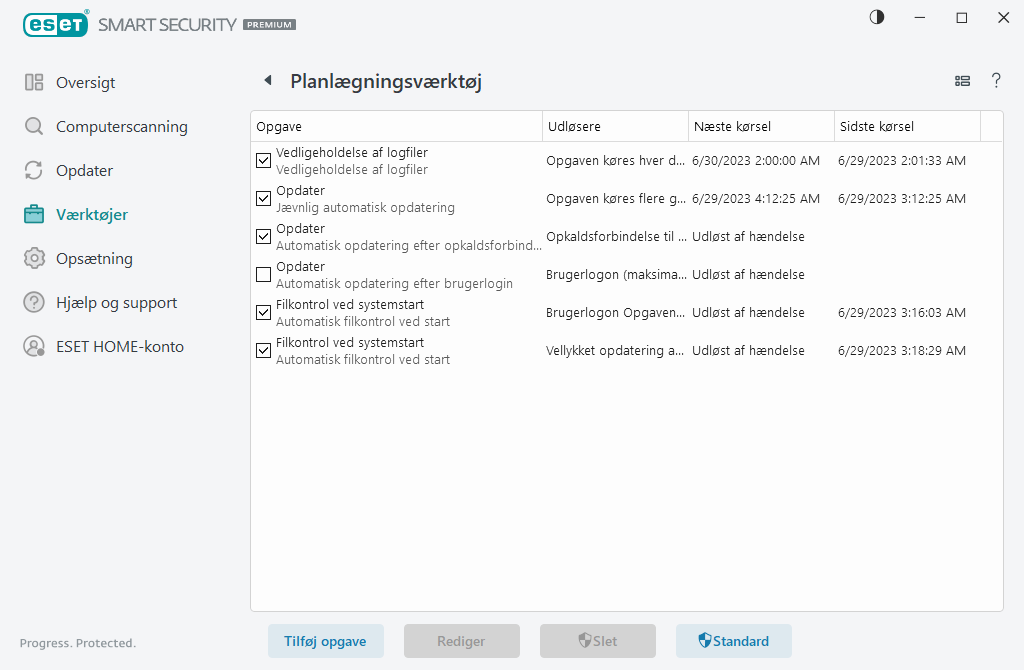1024x670 pixels.
Task: Click the Oversigt dashboard icon in sidebar
Action: pos(34,83)
